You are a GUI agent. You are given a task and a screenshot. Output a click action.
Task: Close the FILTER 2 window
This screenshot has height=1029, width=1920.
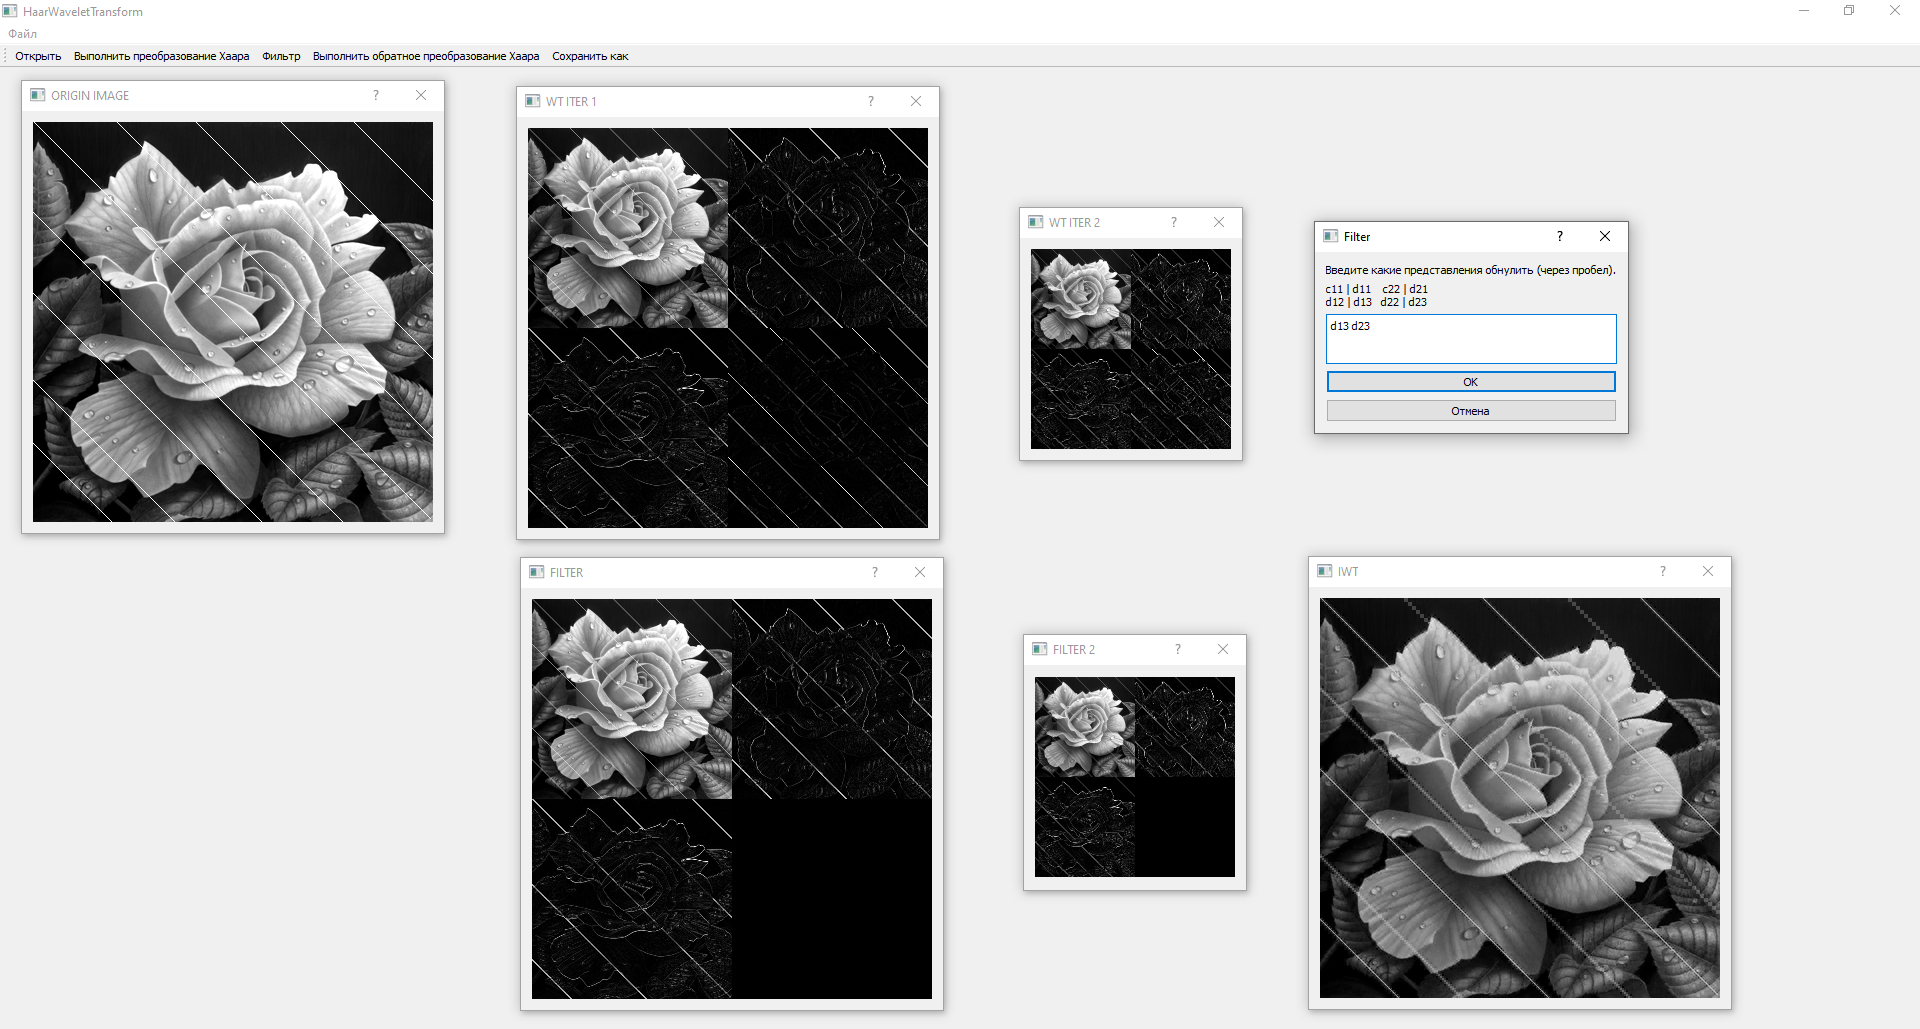[1223, 649]
